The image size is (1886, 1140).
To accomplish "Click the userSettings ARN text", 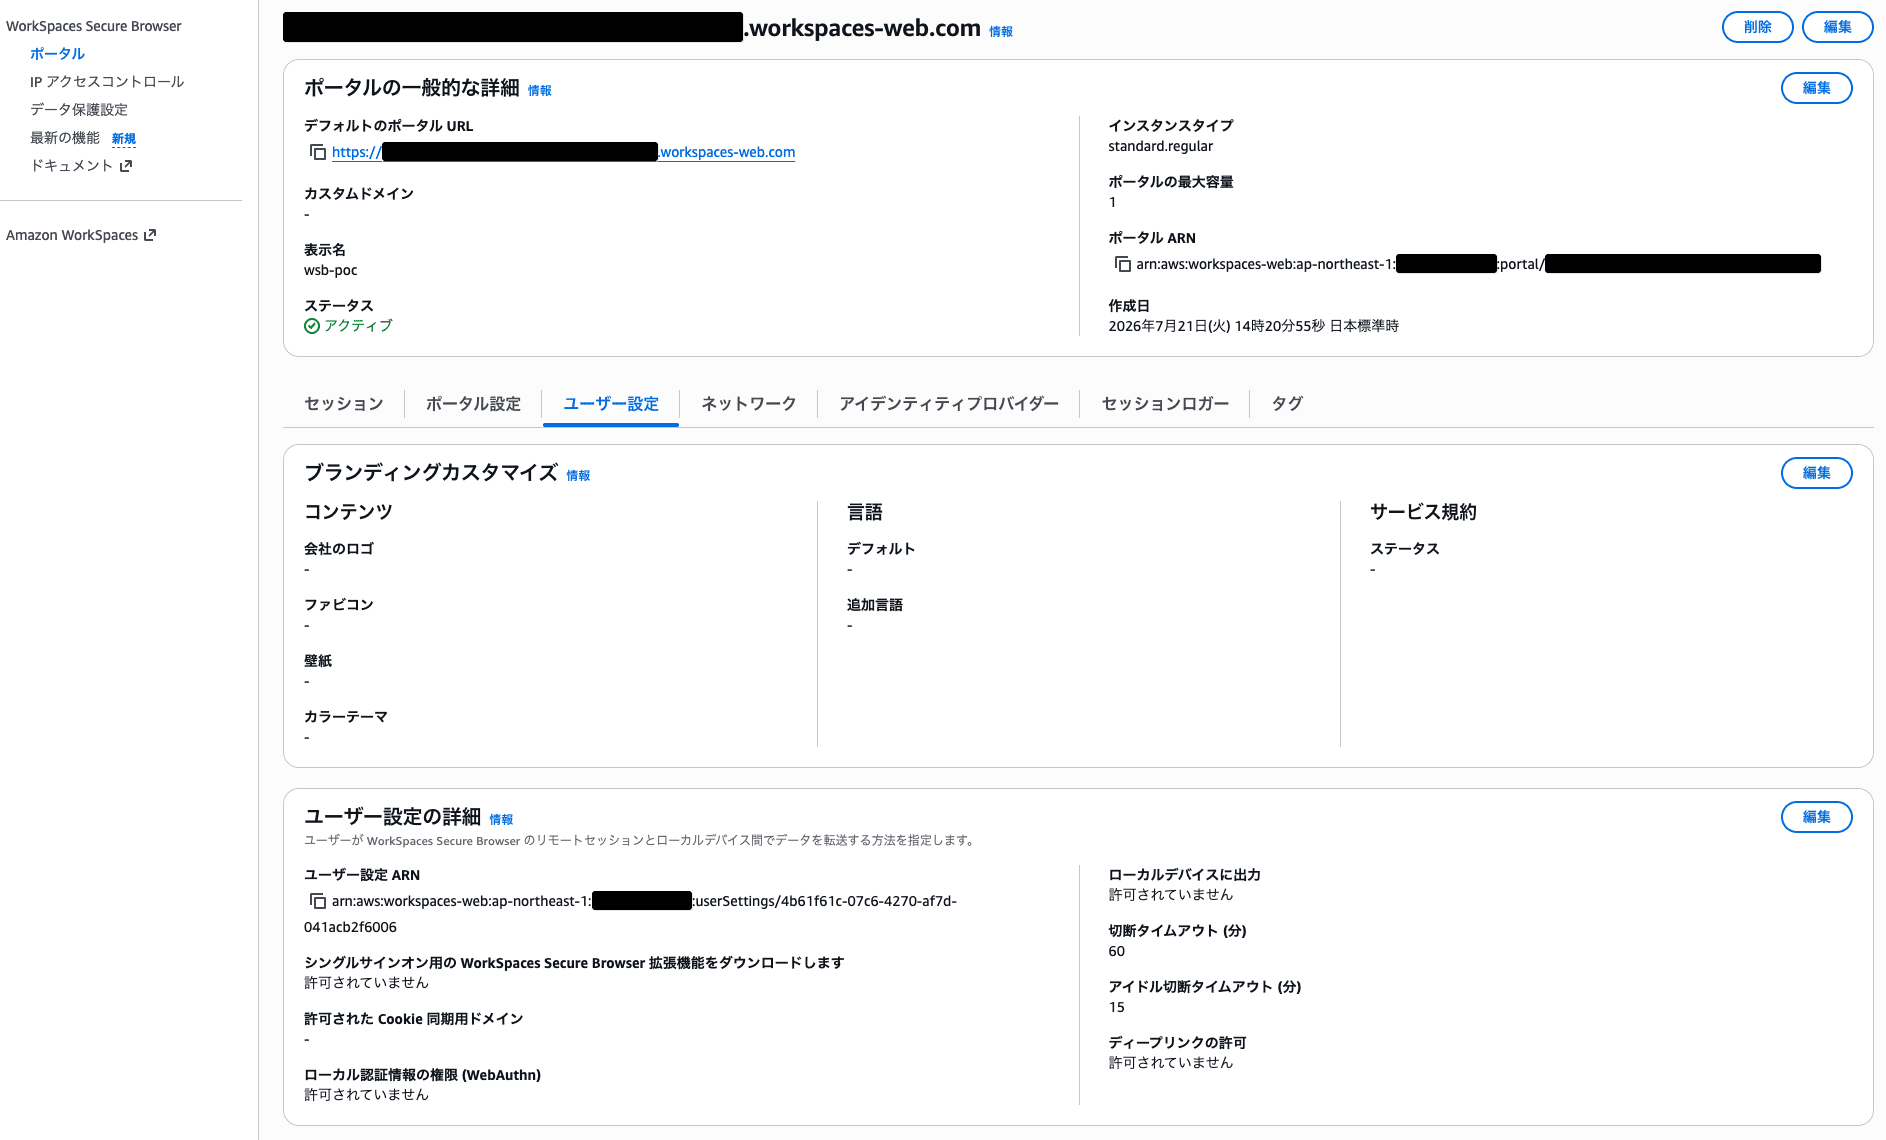I will 630,914.
